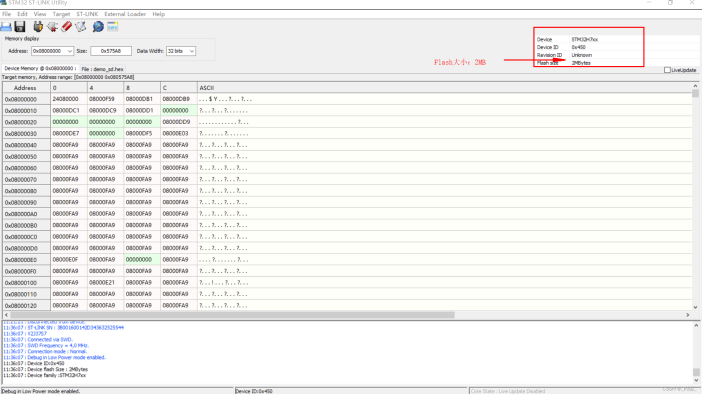This screenshot has height=394, width=702.
Task: Open the External Loader menu
Action: [125, 14]
